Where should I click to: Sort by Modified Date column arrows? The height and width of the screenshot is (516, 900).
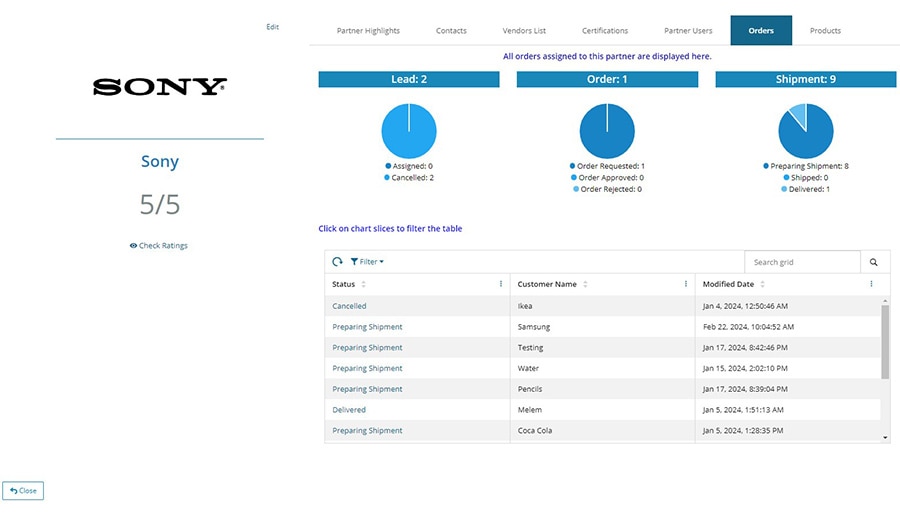pos(762,284)
